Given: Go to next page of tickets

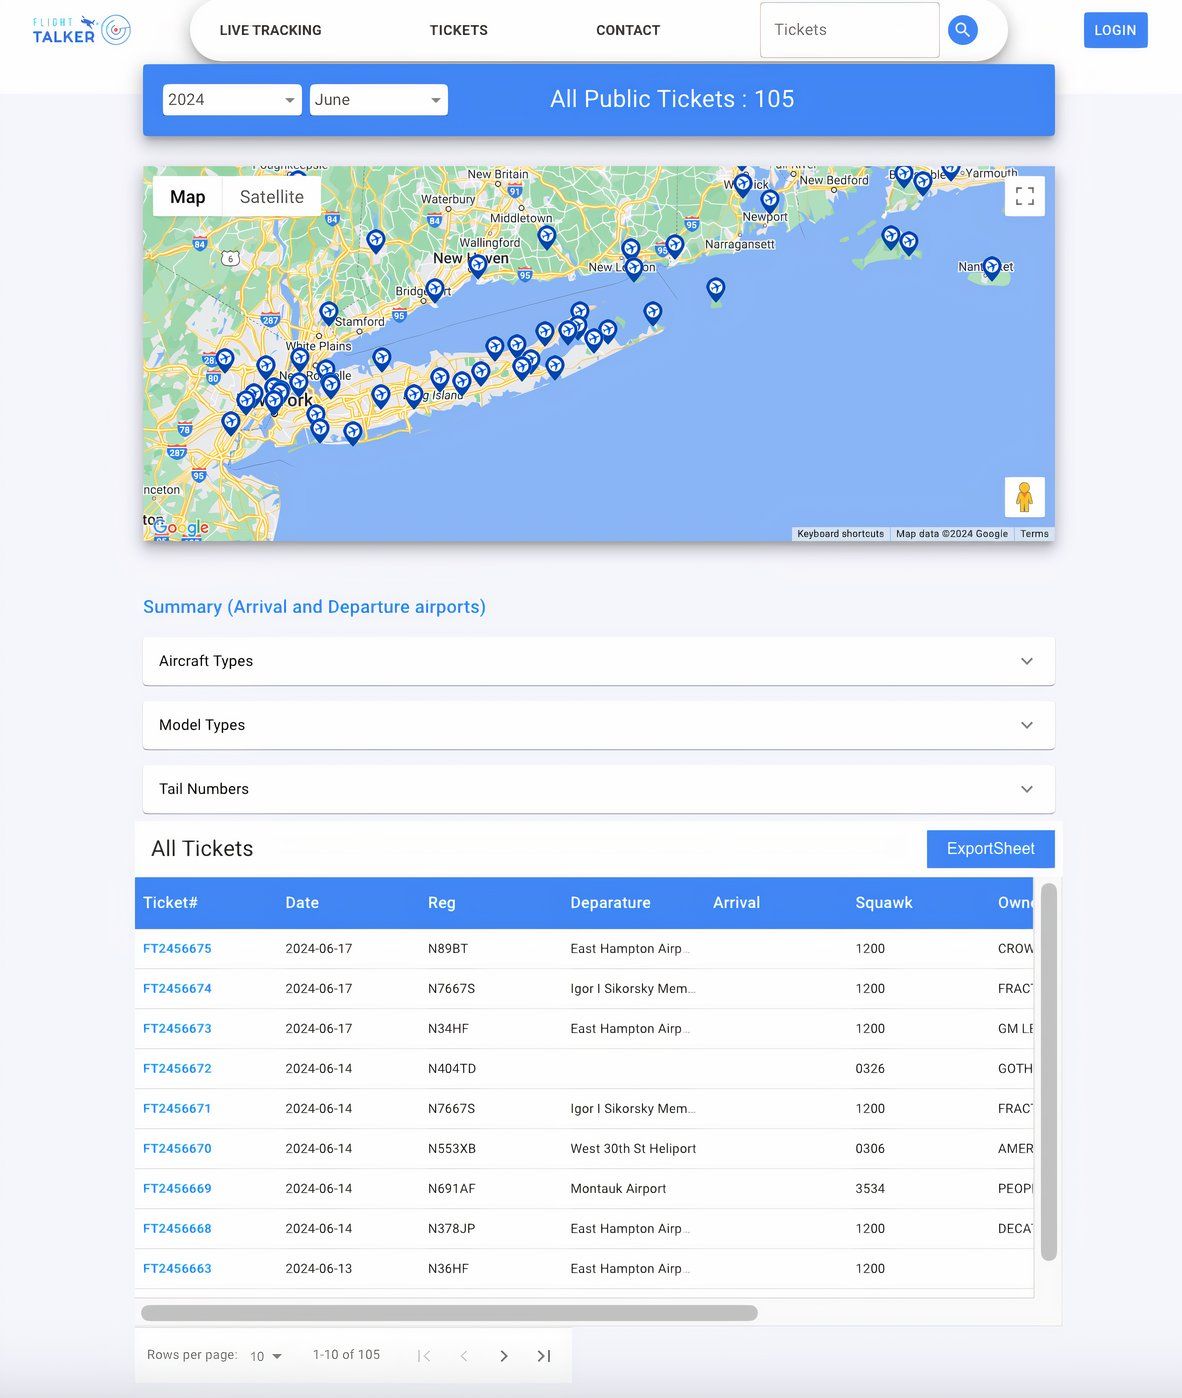Looking at the screenshot, I should 504,1356.
